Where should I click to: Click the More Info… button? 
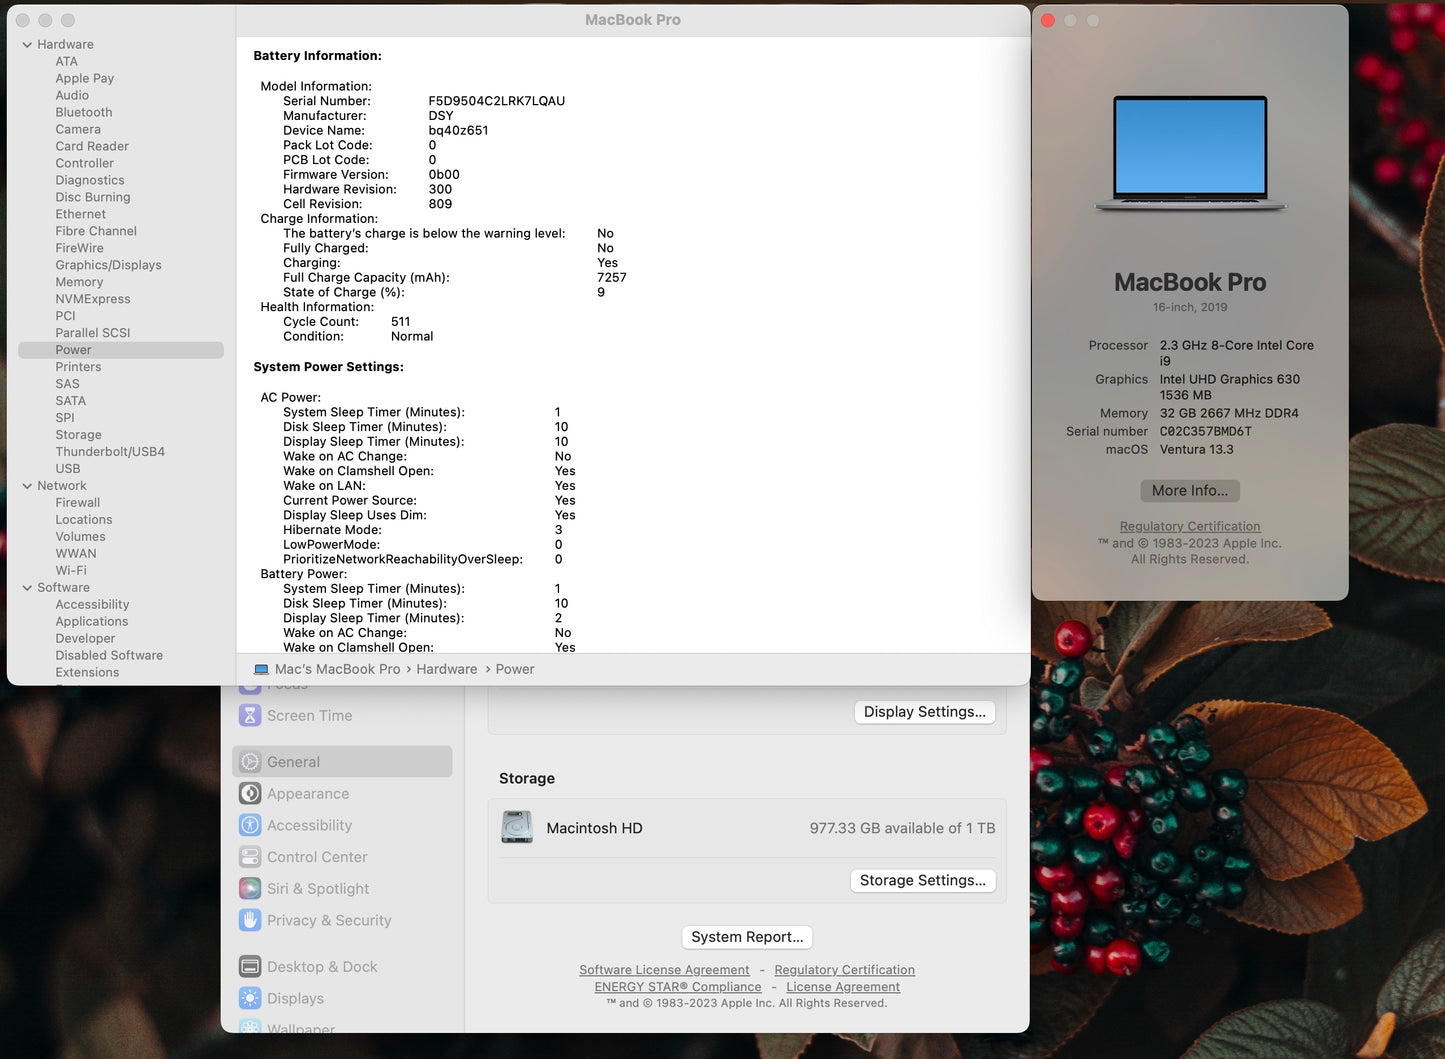pyautogui.click(x=1189, y=490)
